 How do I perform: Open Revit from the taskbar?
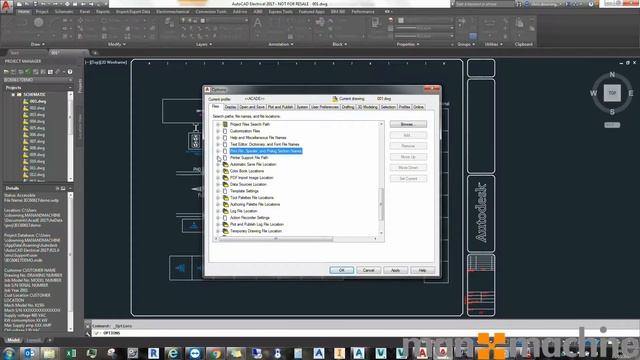[153, 353]
